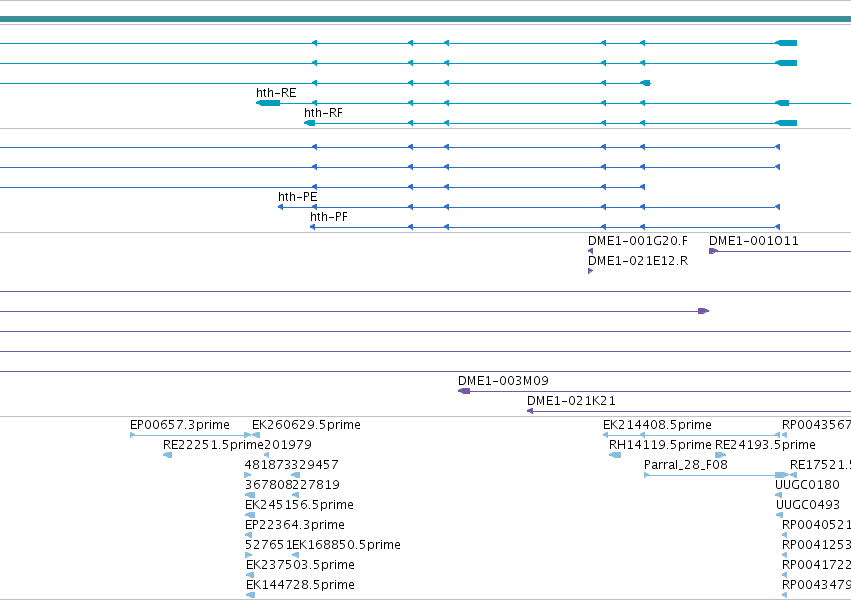Select the DME1-021E12.R feature label

click(x=638, y=261)
